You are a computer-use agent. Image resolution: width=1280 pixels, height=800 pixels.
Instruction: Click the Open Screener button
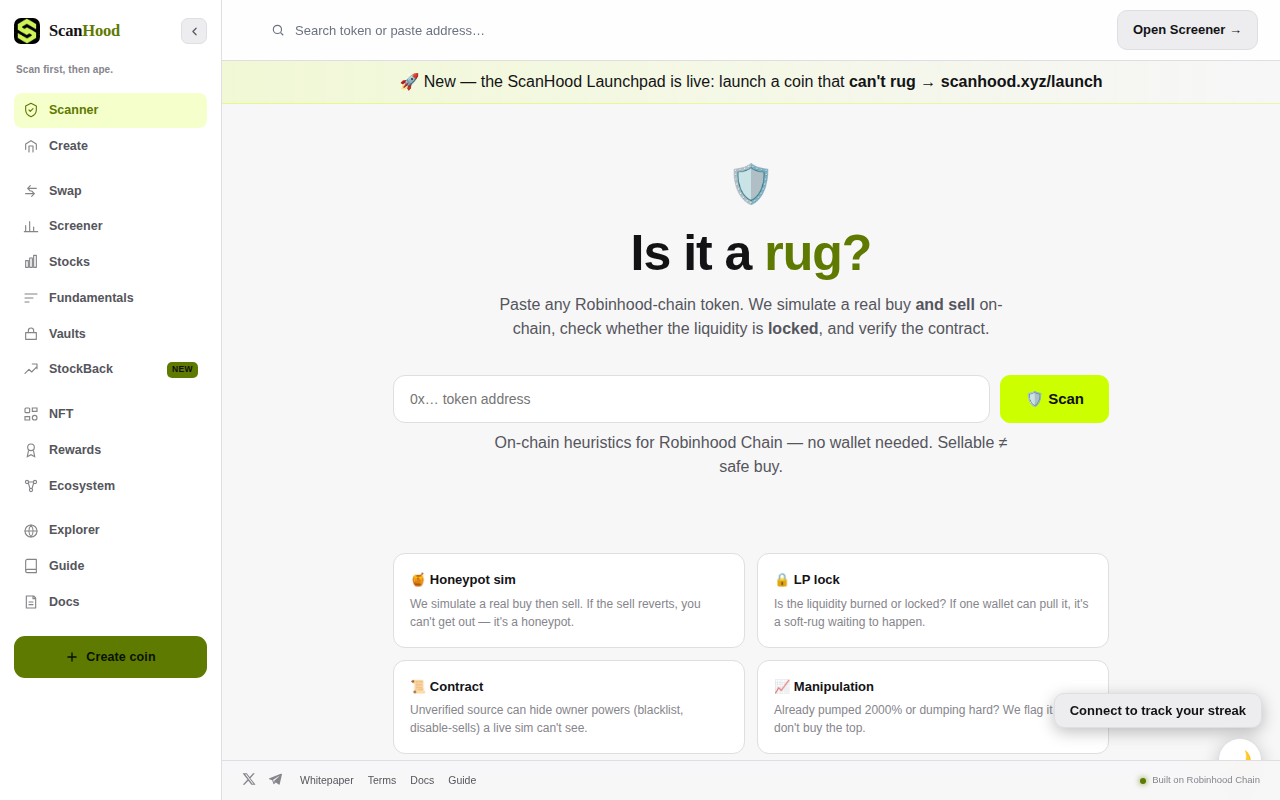click(x=1187, y=30)
